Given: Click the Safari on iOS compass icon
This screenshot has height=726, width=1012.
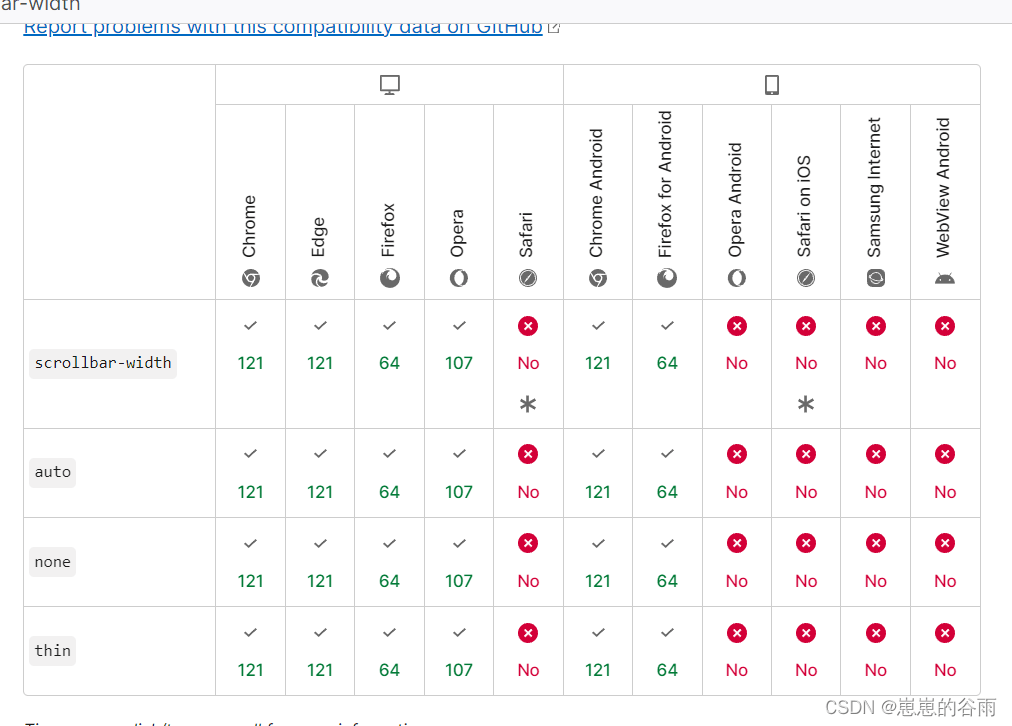Looking at the screenshot, I should (805, 278).
